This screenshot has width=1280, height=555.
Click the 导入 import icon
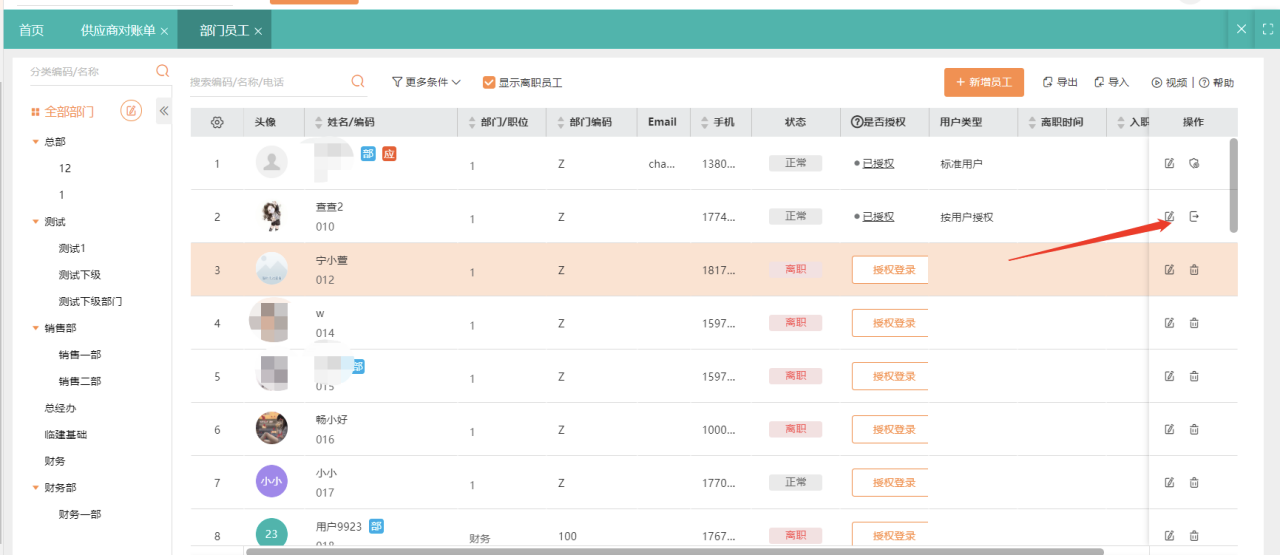click(1099, 82)
